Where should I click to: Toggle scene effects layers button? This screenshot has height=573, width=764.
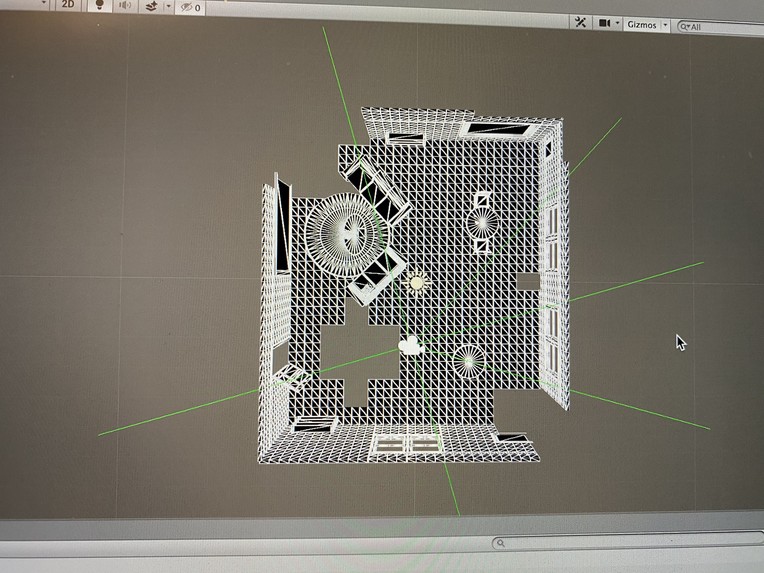point(152,6)
